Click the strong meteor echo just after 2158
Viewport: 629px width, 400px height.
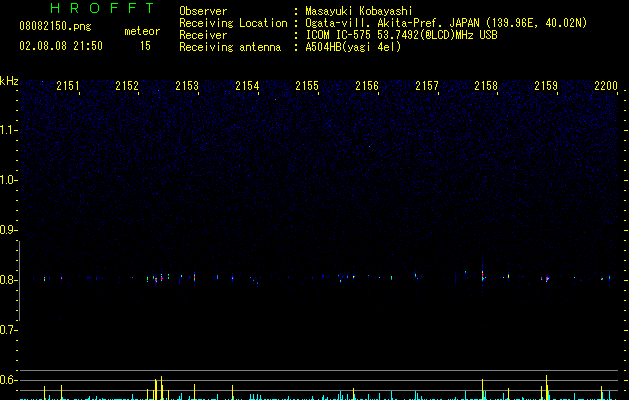483,276
